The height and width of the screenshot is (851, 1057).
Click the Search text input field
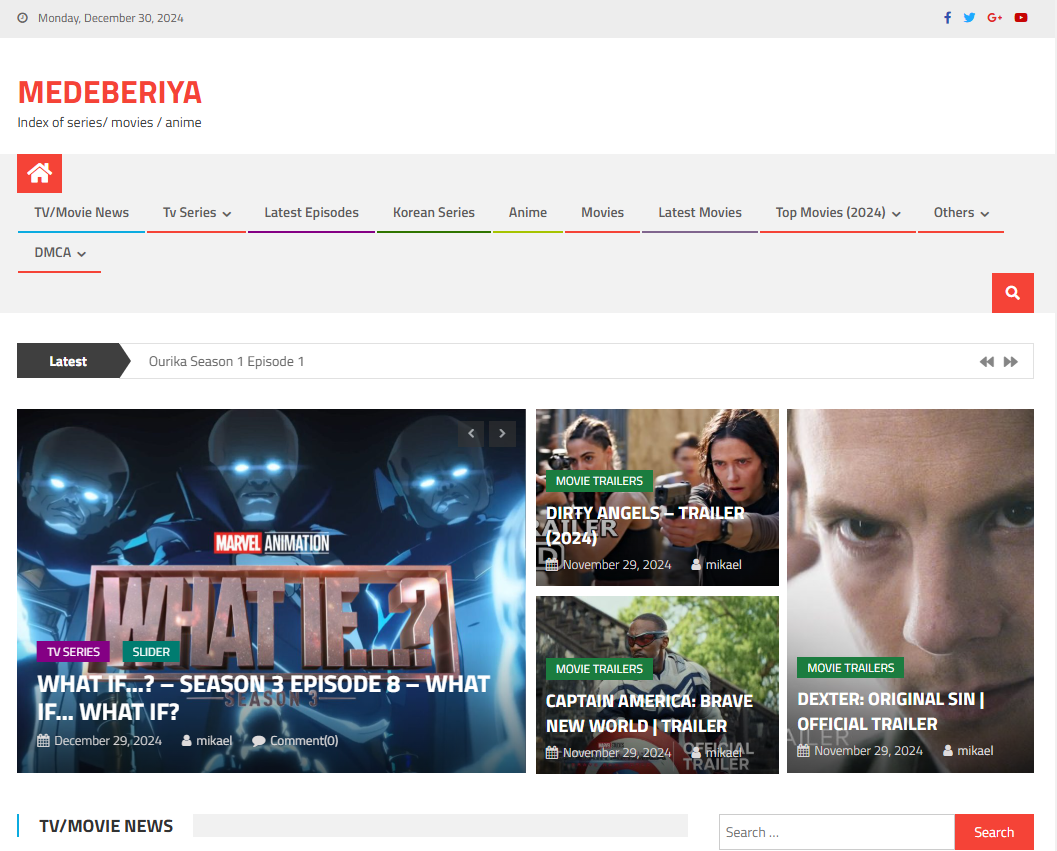point(836,832)
